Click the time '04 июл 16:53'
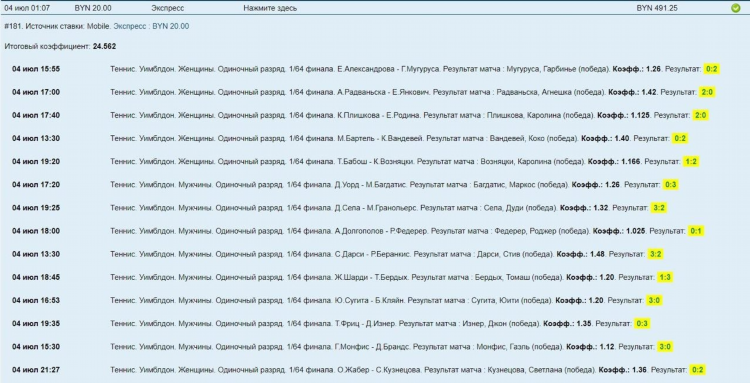Screen dimensions: 750x383 click(36, 300)
